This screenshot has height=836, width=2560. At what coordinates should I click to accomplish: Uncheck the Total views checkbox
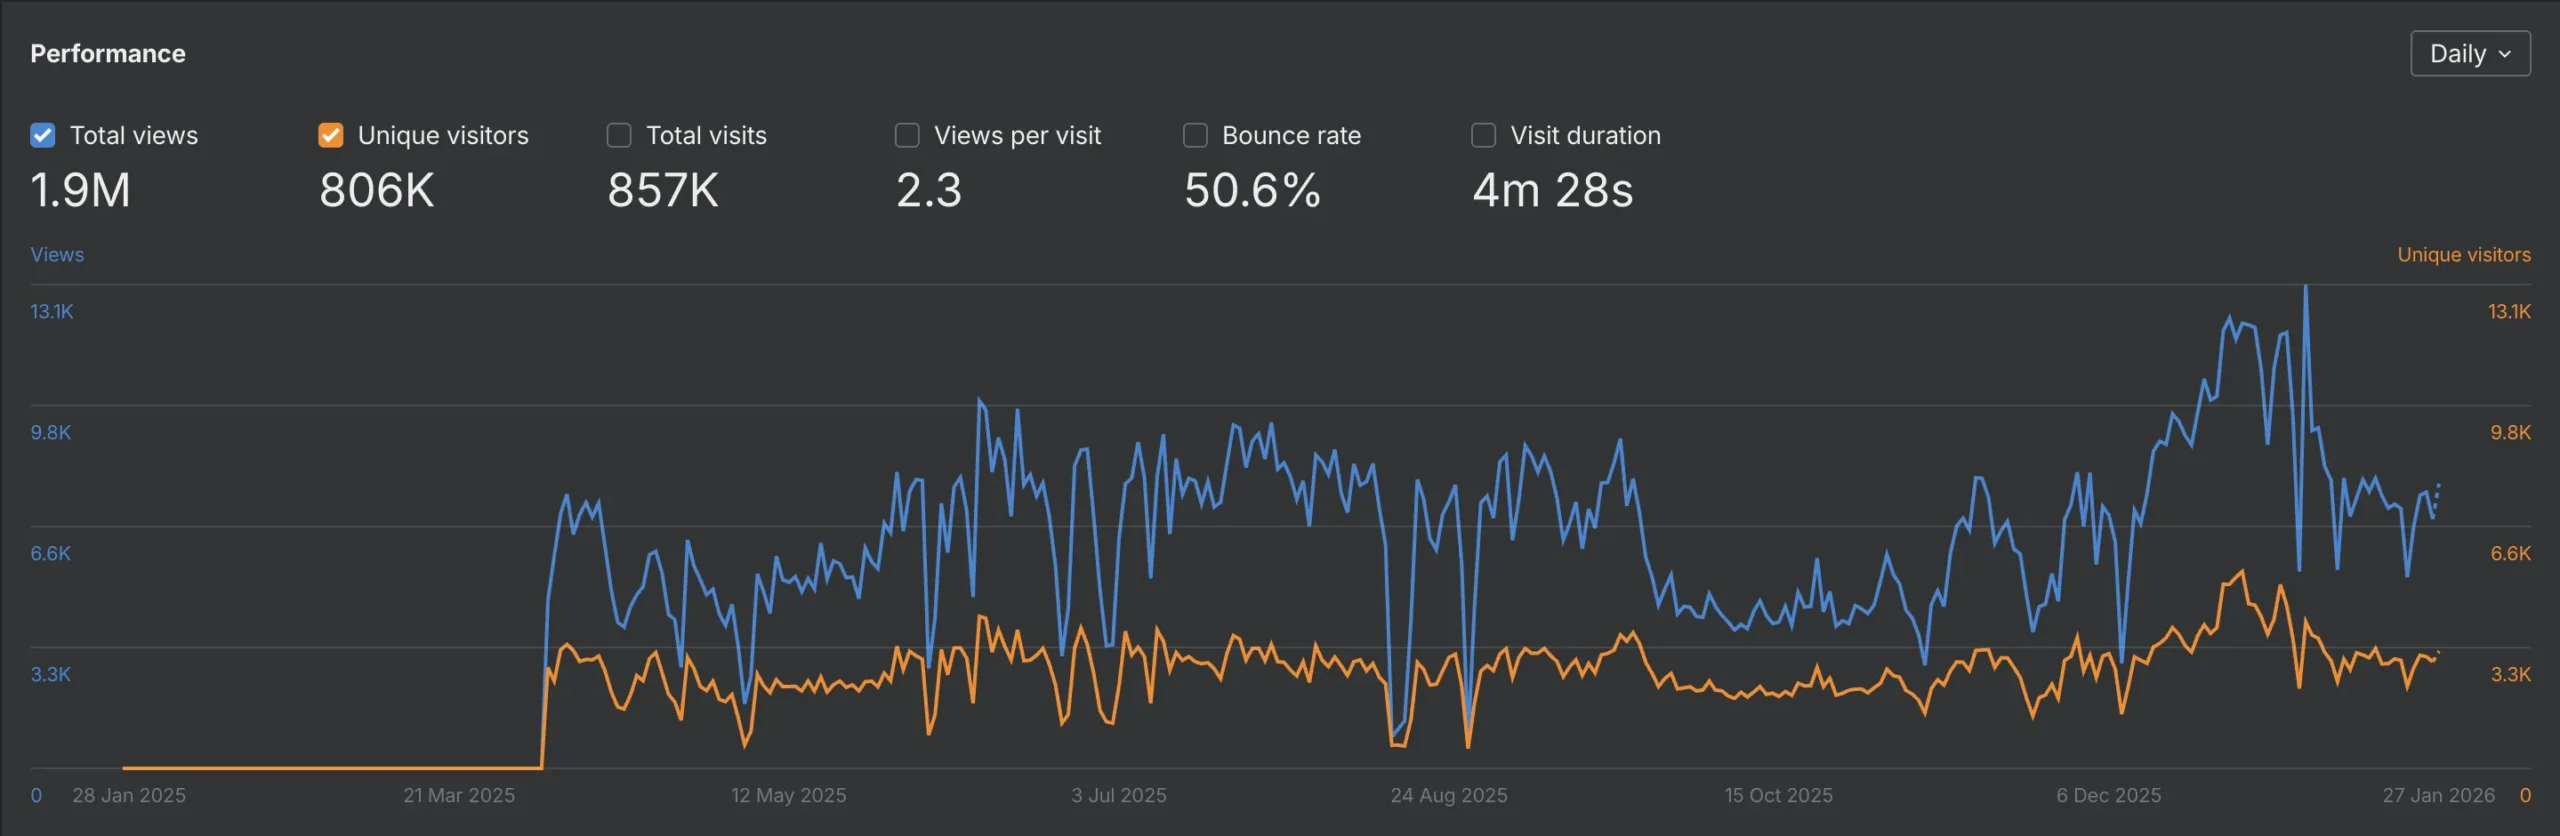43,135
